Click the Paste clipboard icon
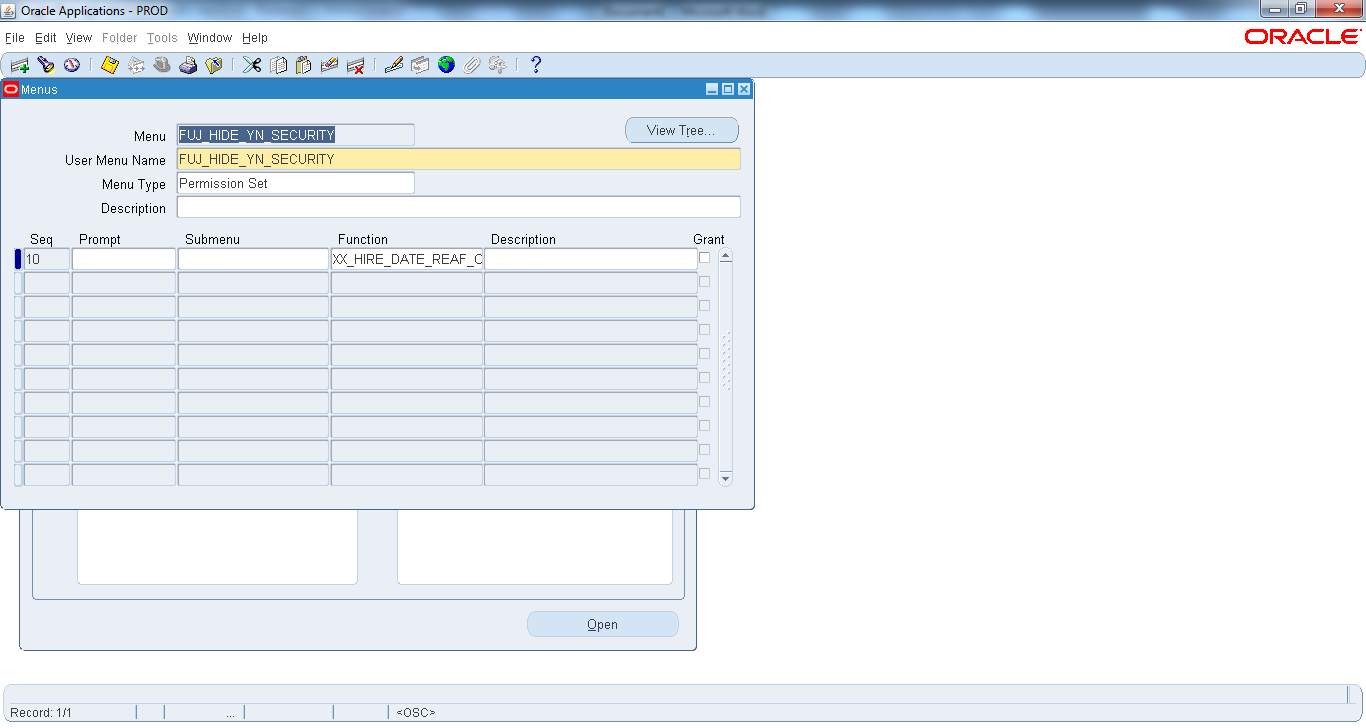1366x728 pixels. [x=303, y=65]
